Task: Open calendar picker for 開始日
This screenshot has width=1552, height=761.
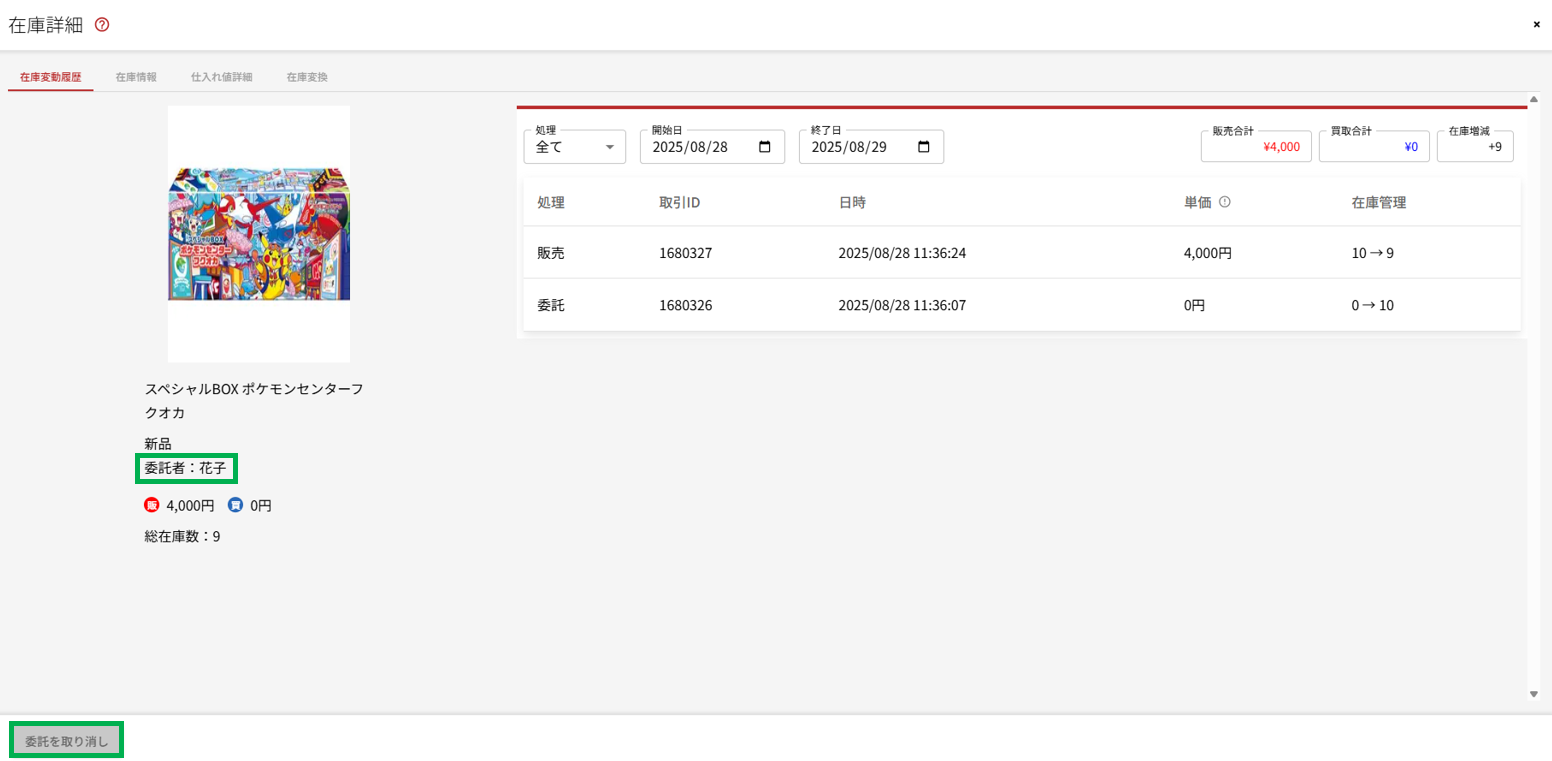Action: (765, 147)
